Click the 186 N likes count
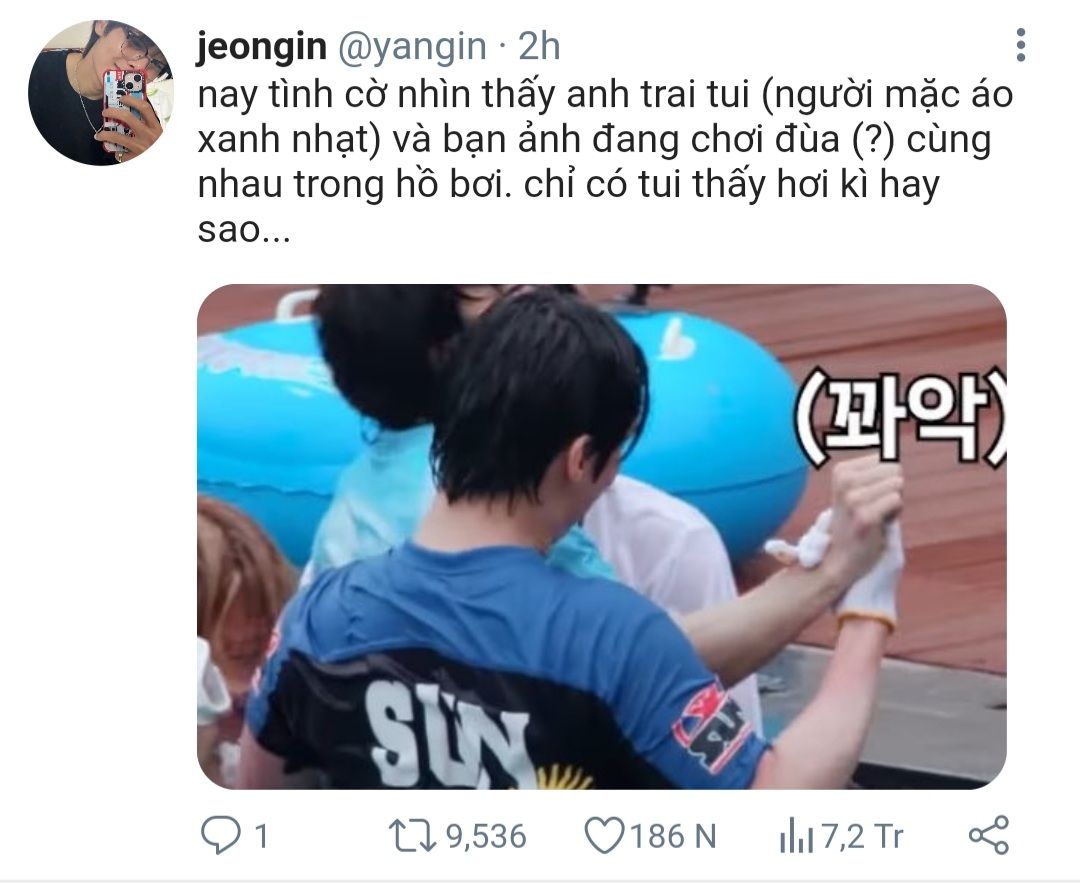 673,836
